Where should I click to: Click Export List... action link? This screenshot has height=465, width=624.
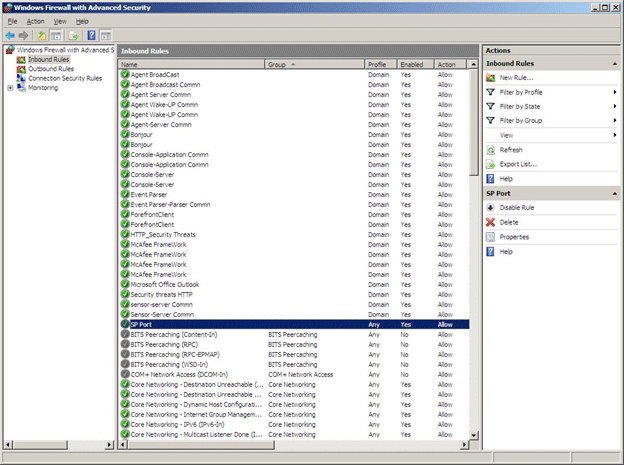pyautogui.click(x=518, y=164)
